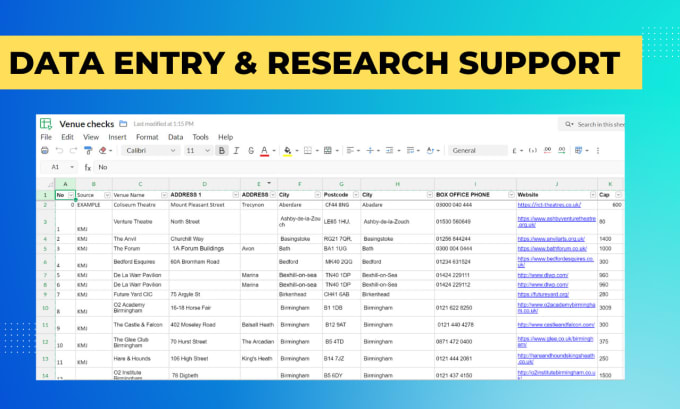The image size is (680, 409).
Task: Open the Help menu
Action: click(x=226, y=137)
